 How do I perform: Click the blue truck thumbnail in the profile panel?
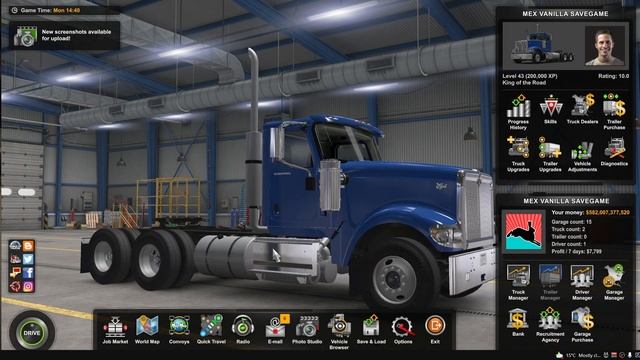(x=542, y=47)
